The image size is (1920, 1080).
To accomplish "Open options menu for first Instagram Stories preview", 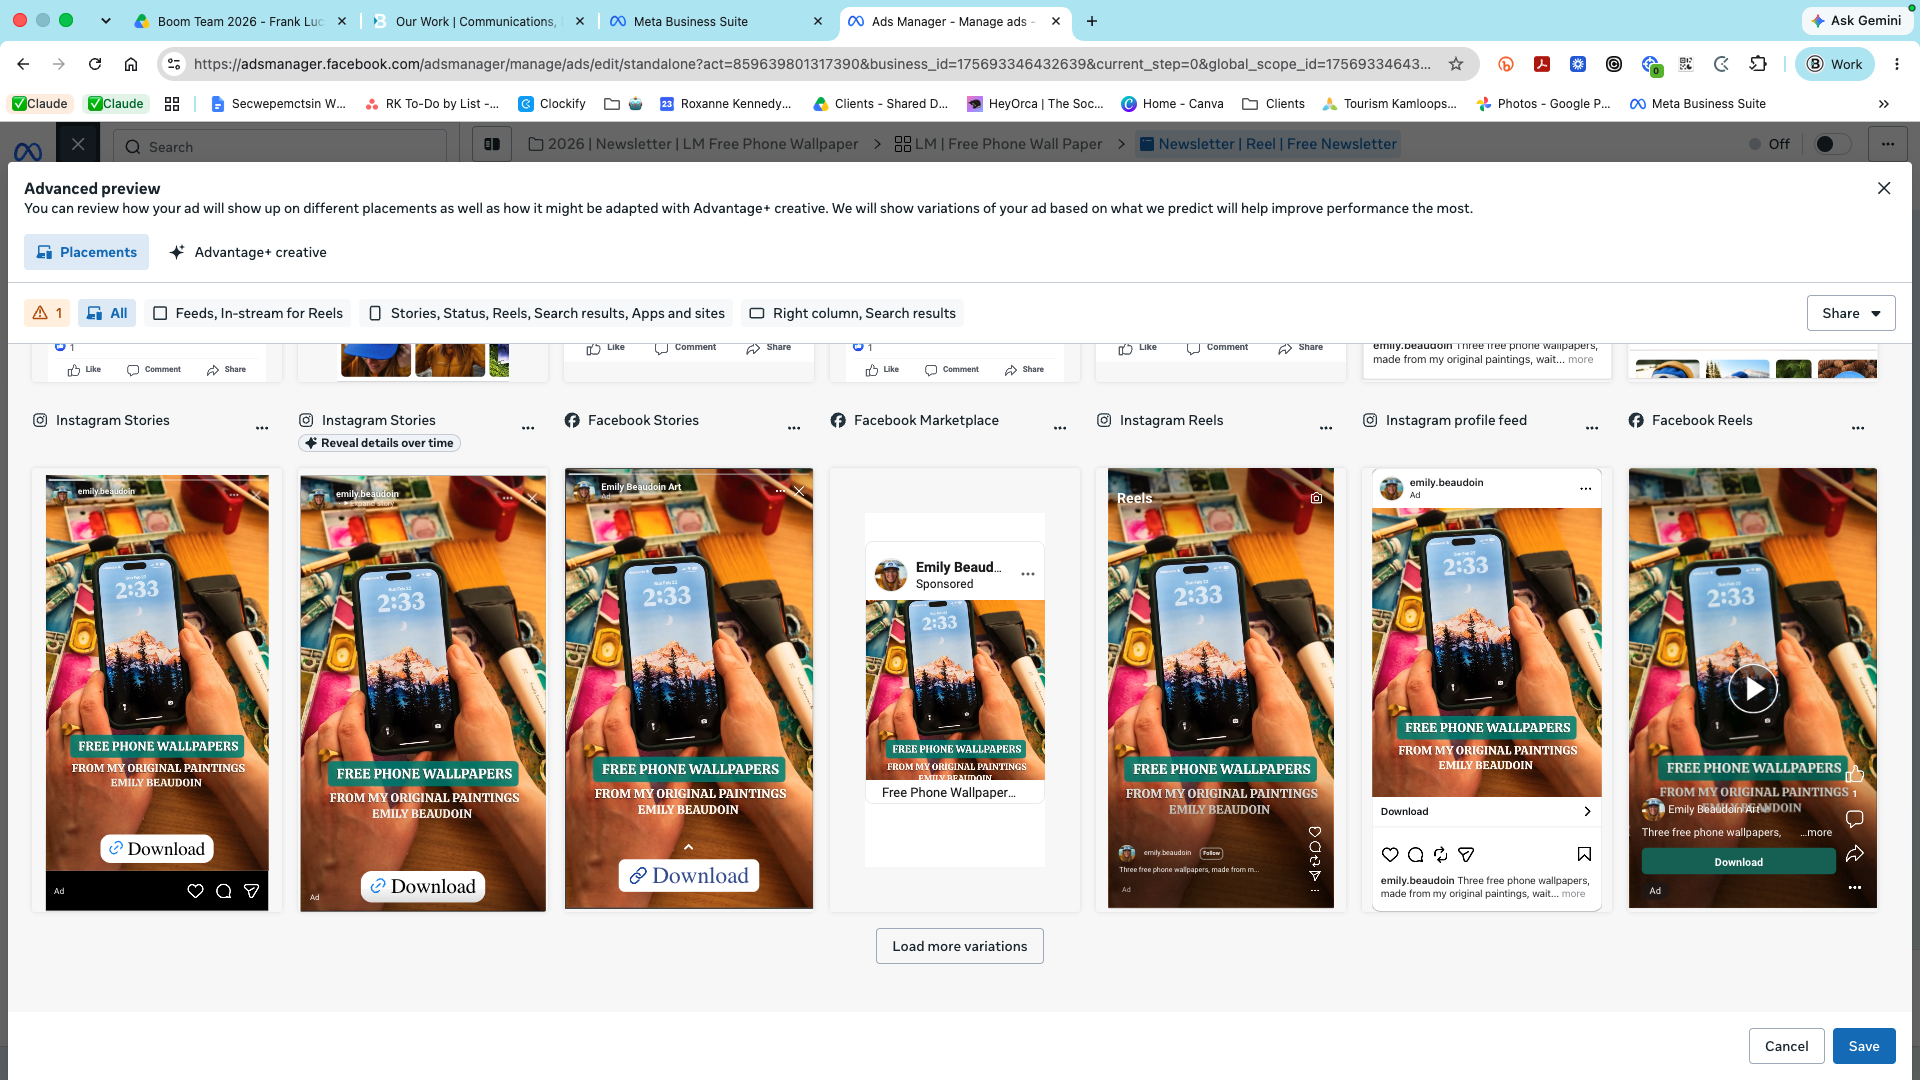I will pos(262,428).
